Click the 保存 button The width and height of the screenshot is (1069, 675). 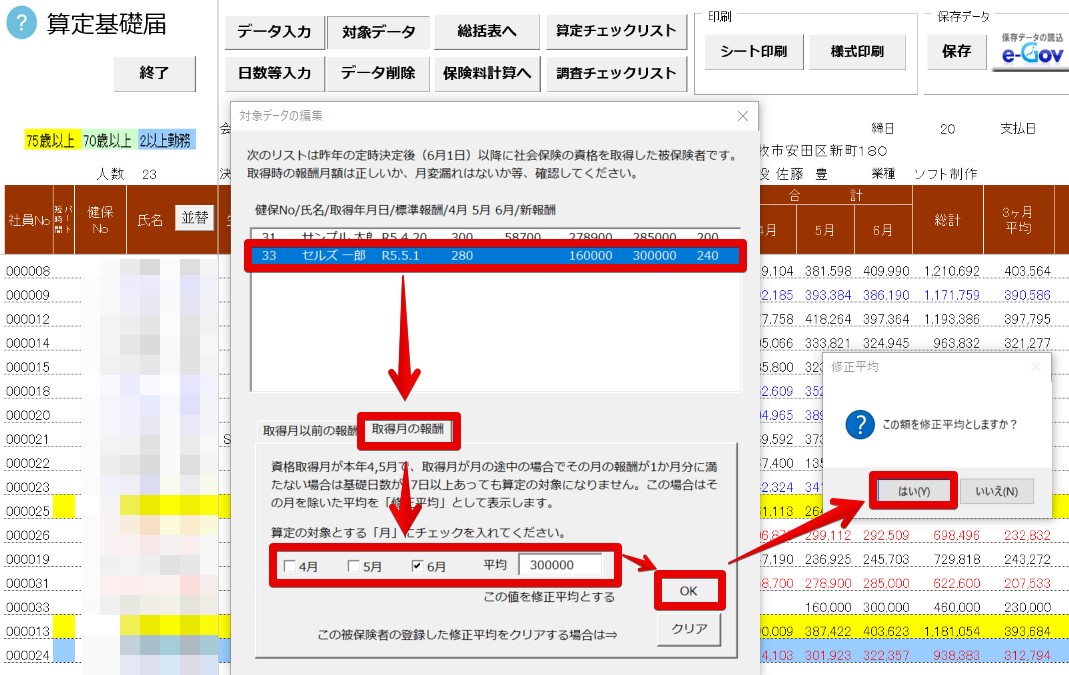[x=956, y=51]
